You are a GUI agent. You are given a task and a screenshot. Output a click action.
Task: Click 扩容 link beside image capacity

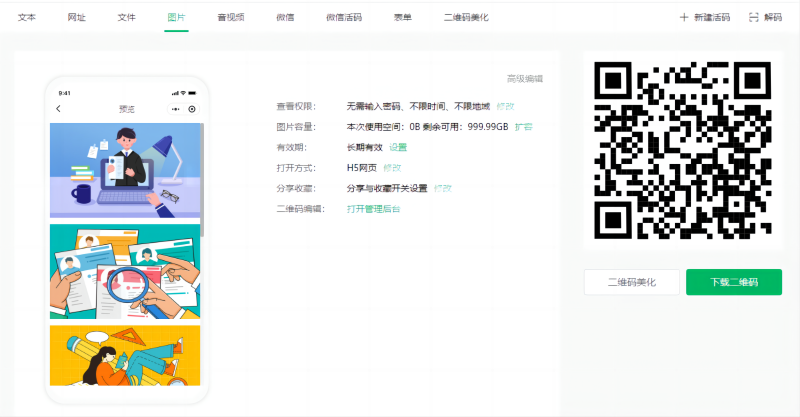pyautogui.click(x=523, y=126)
